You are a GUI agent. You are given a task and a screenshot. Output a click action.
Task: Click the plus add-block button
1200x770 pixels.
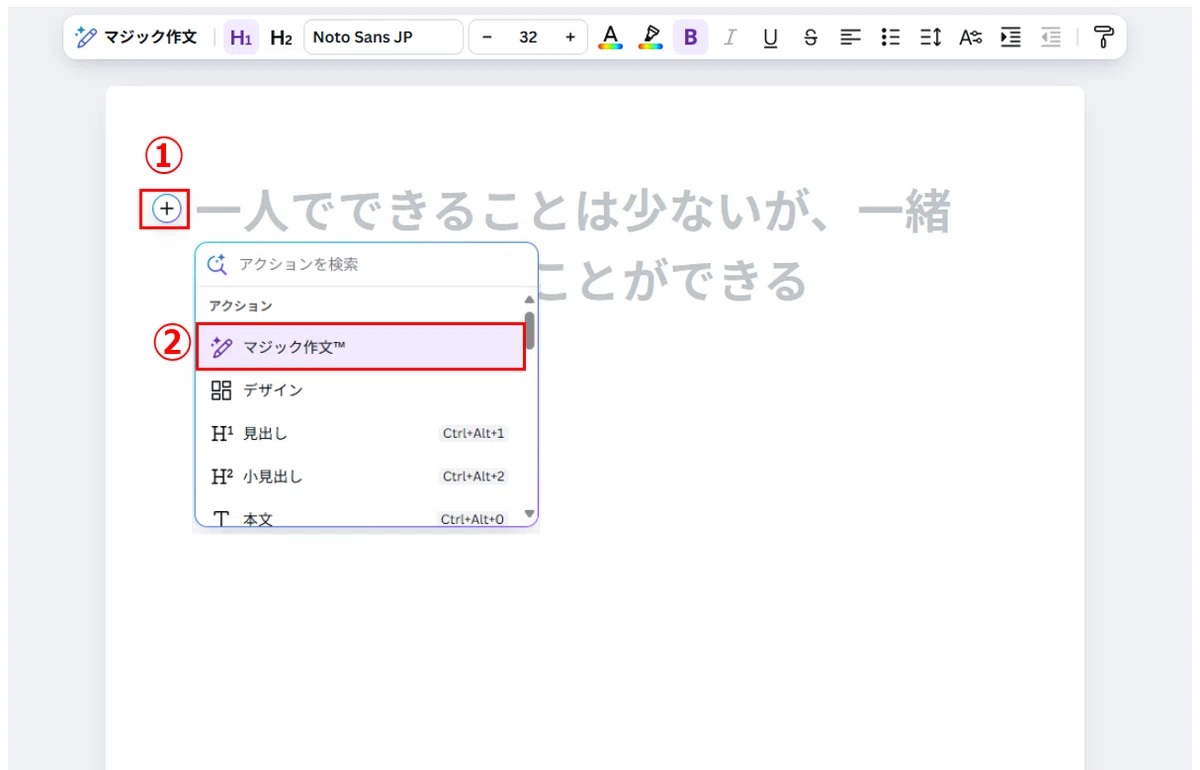[x=166, y=209]
